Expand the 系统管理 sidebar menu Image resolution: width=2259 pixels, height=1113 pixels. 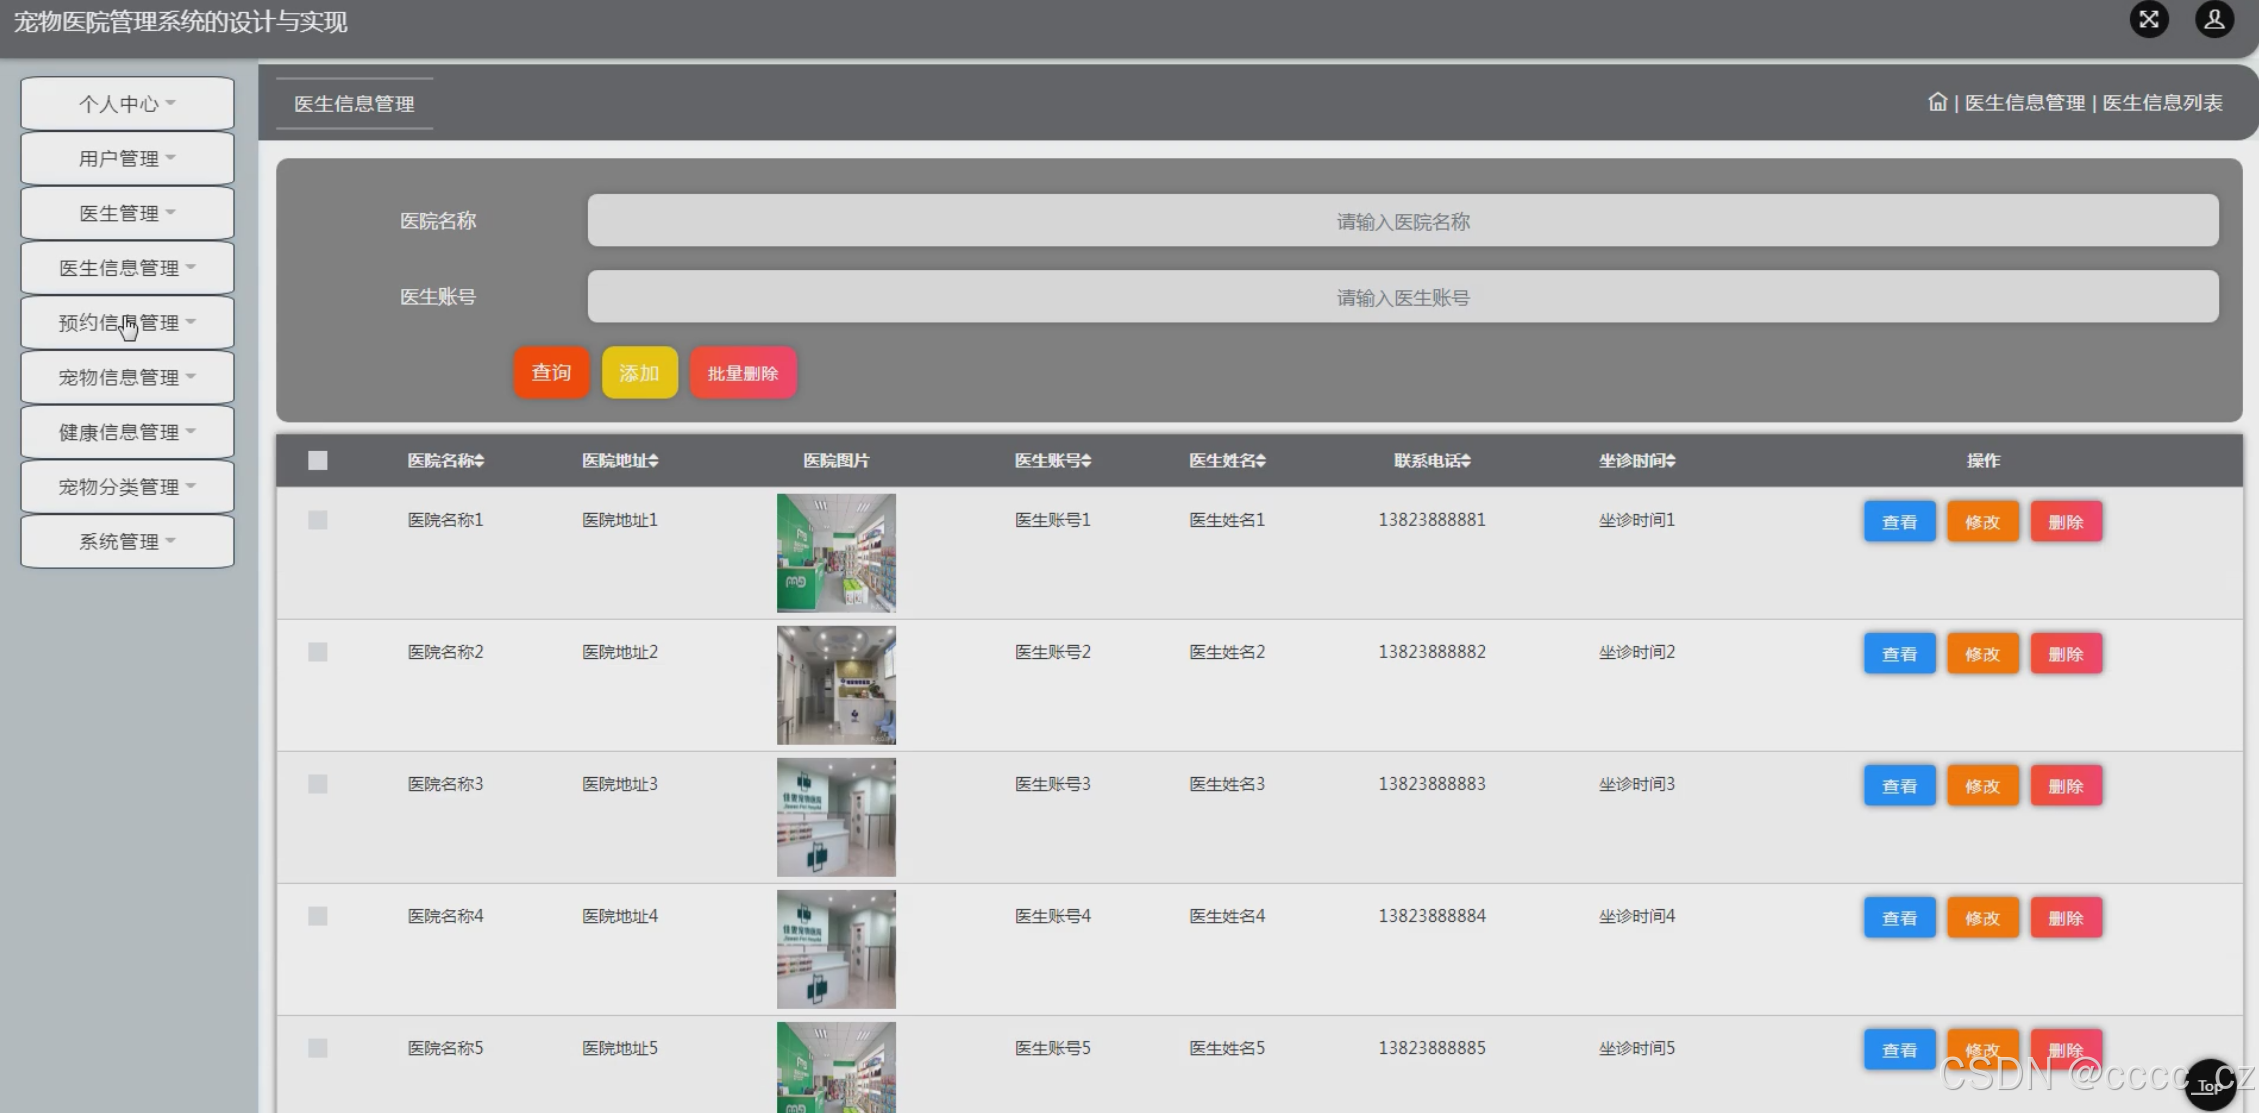point(127,541)
